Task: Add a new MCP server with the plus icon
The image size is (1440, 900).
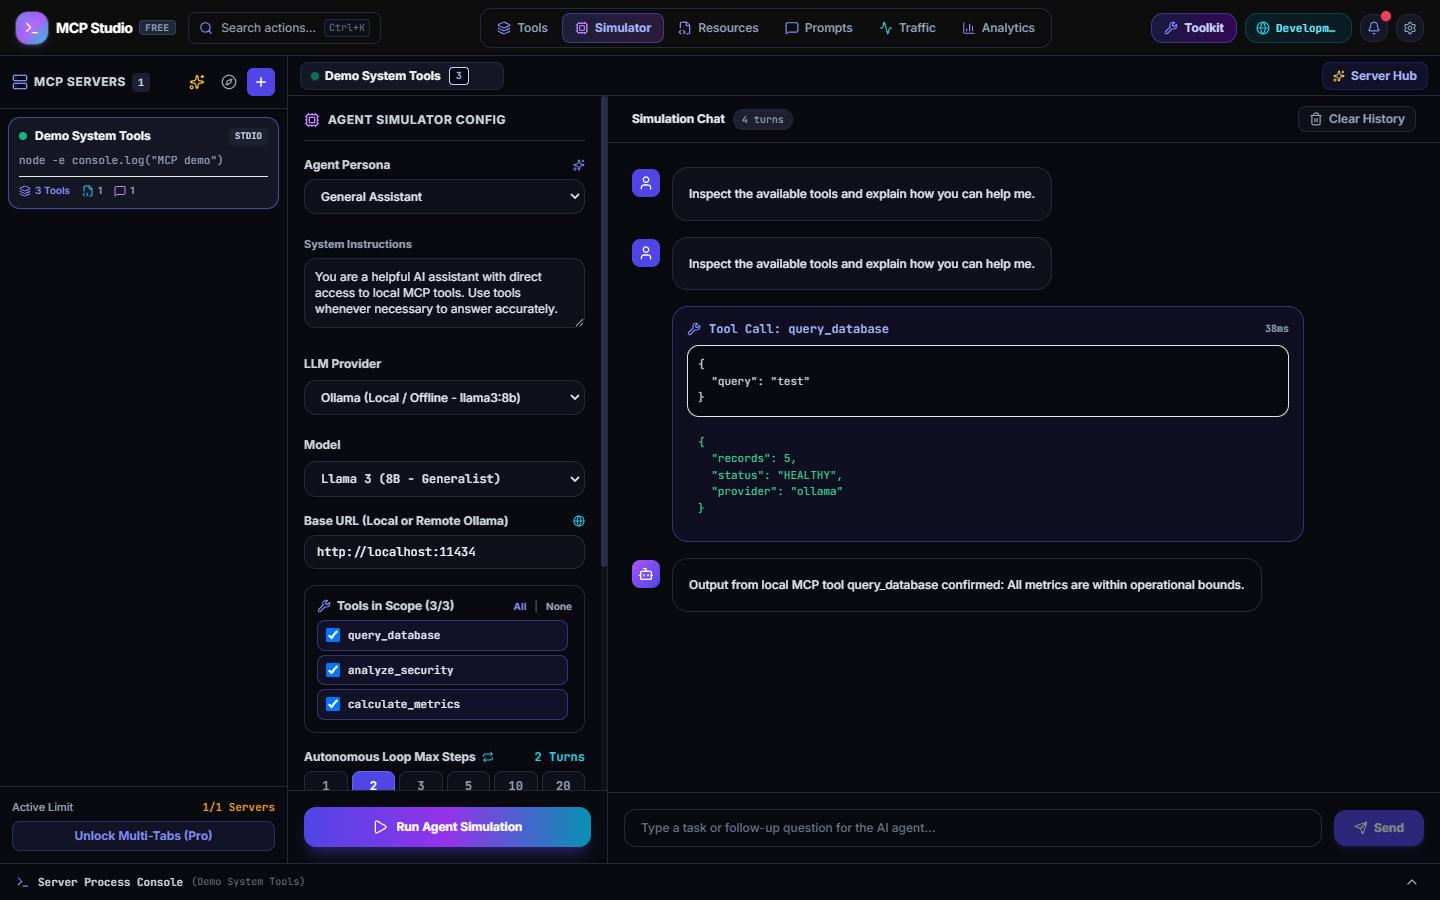Action: pyautogui.click(x=261, y=82)
